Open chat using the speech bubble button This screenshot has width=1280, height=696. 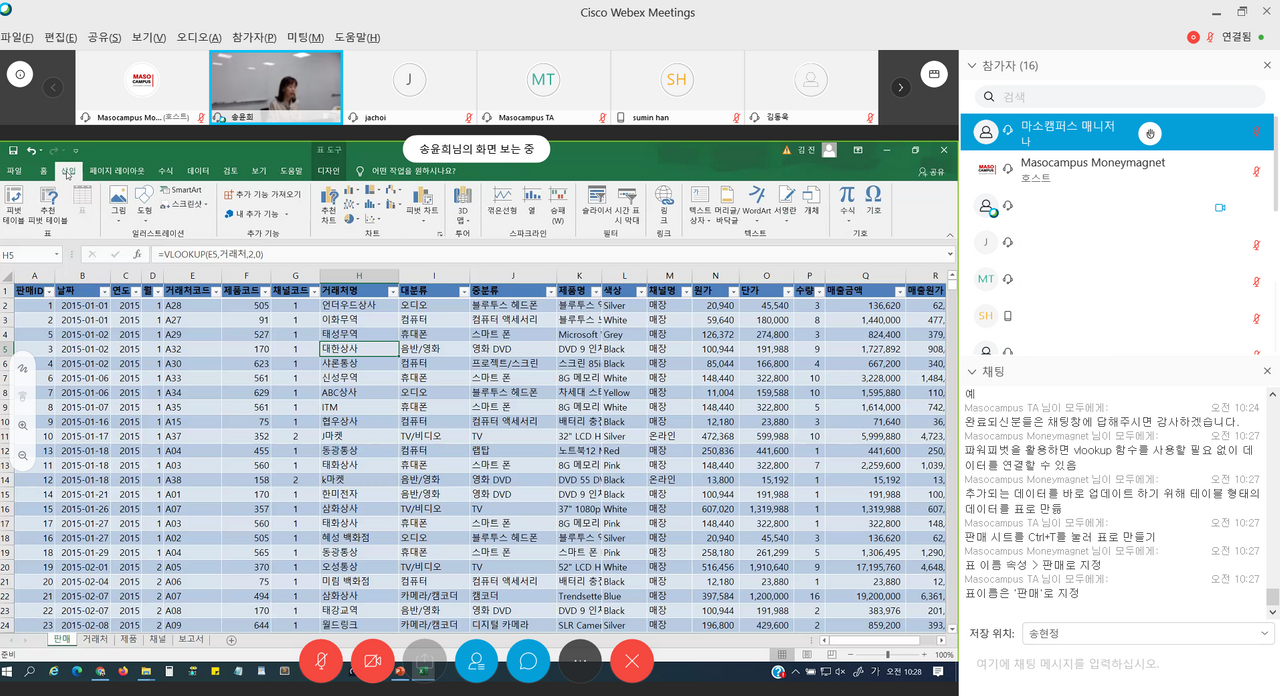point(529,661)
